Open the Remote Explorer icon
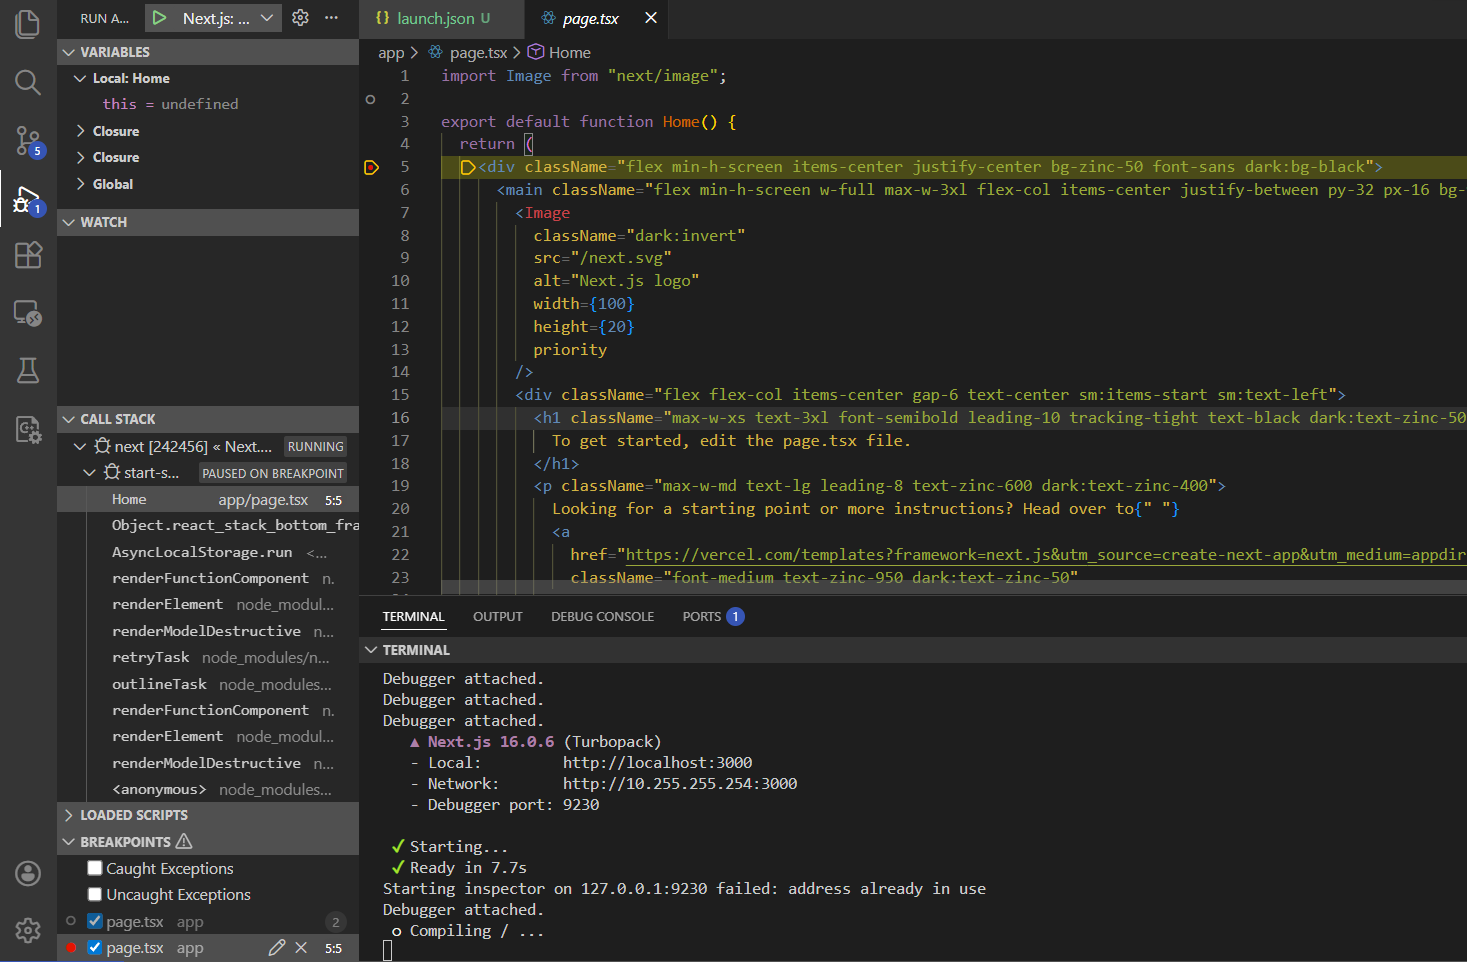 (28, 313)
